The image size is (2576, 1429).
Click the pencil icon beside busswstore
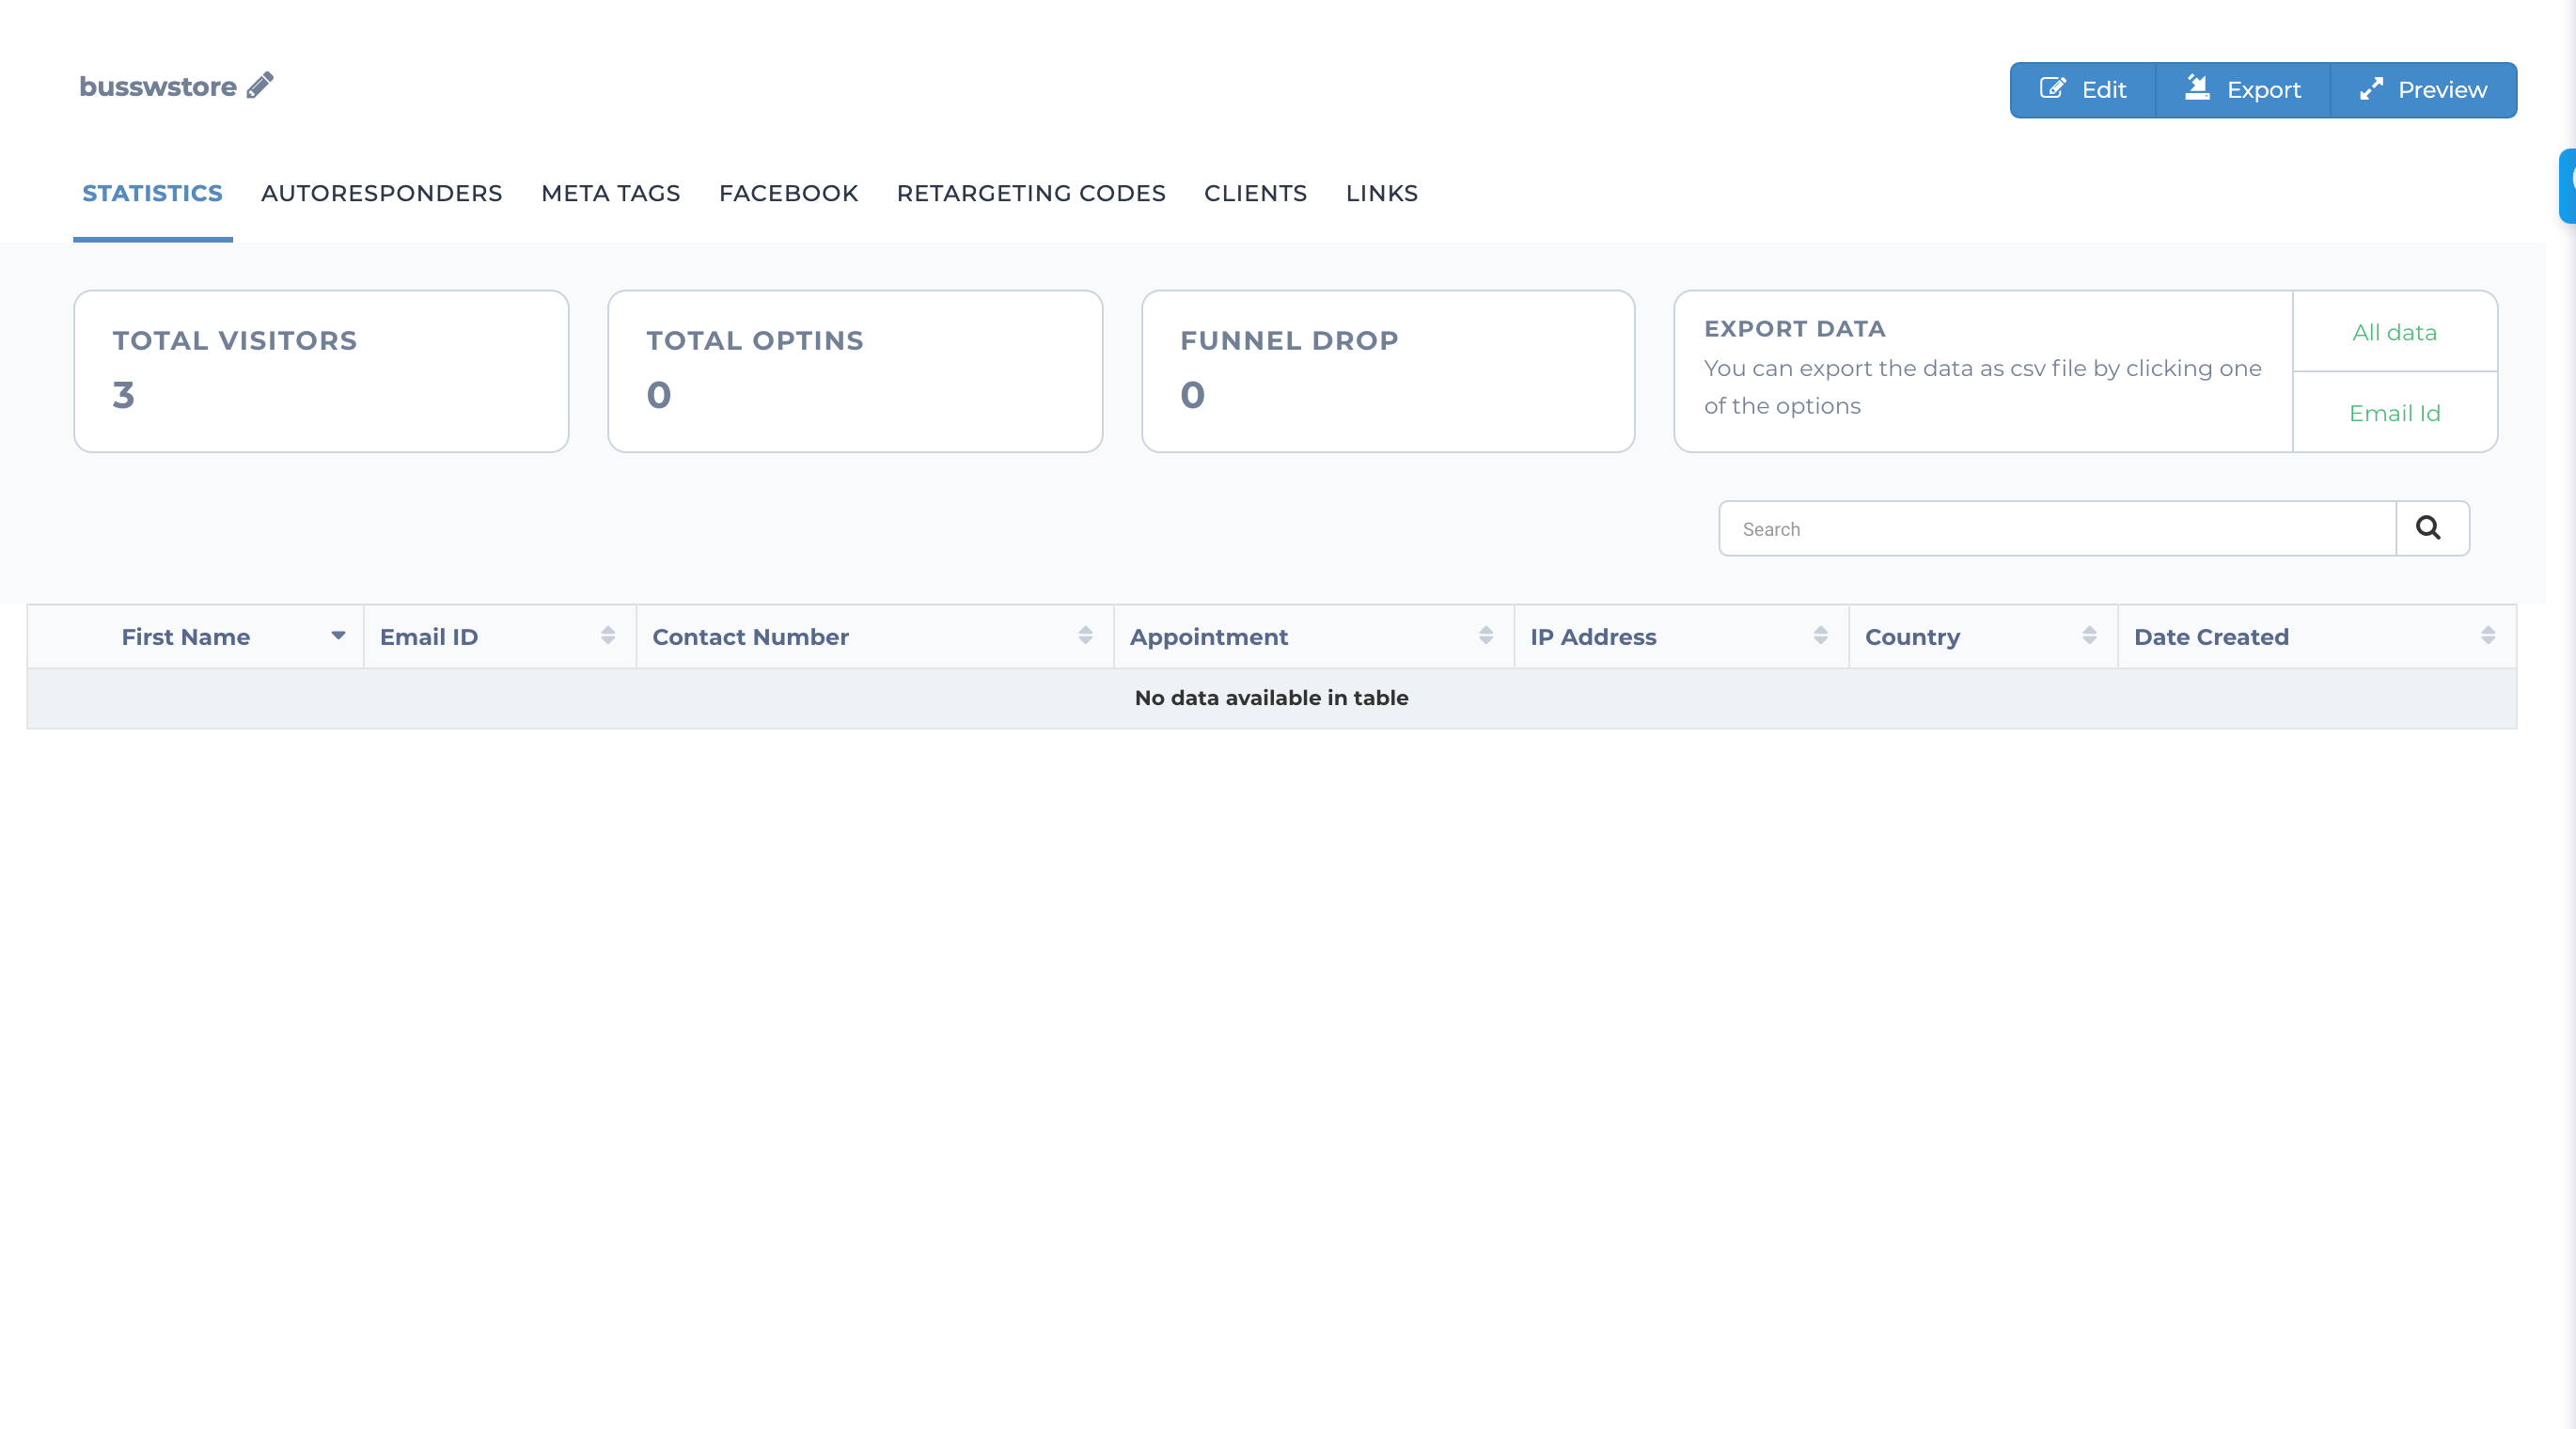click(x=260, y=86)
